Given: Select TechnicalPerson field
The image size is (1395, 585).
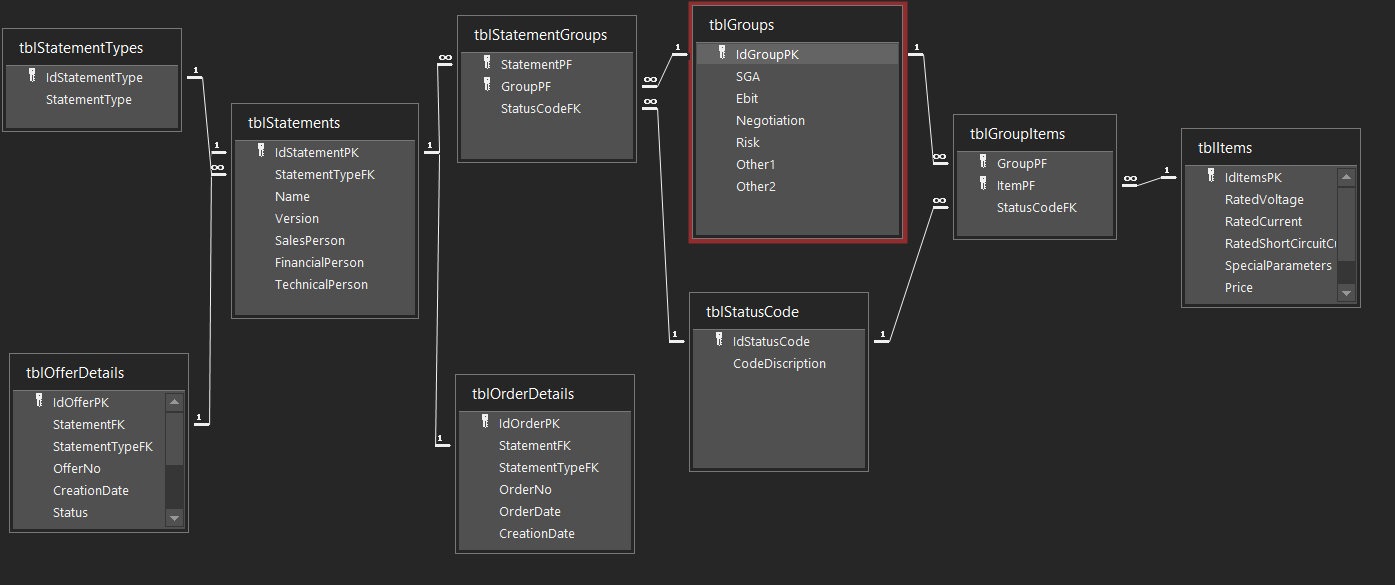Looking at the screenshot, I should click(x=321, y=284).
